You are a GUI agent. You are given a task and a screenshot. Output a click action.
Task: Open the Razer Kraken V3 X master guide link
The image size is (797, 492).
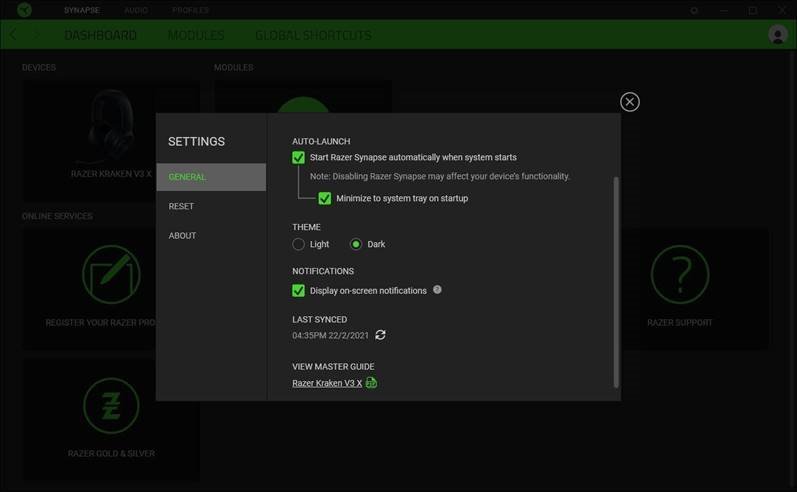(327, 383)
